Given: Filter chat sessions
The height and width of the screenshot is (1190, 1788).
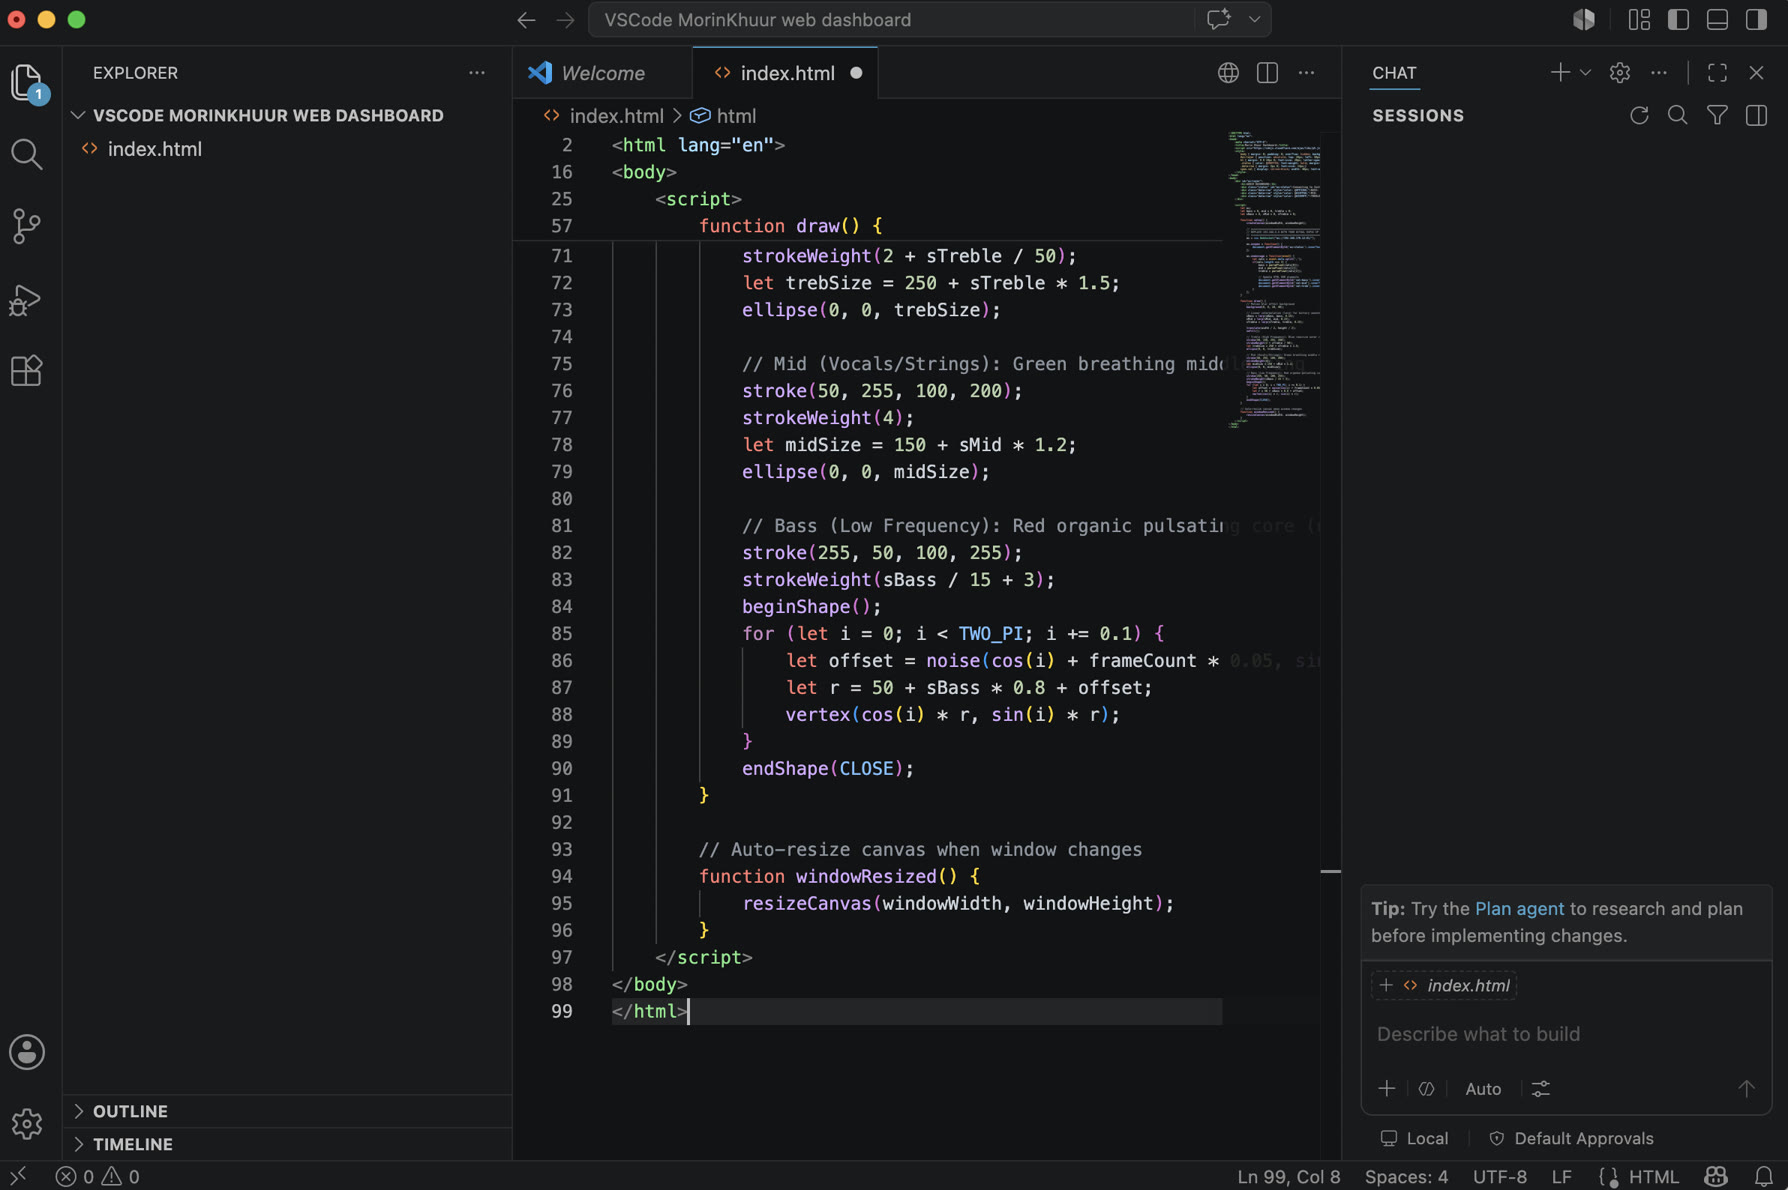Looking at the screenshot, I should point(1717,116).
